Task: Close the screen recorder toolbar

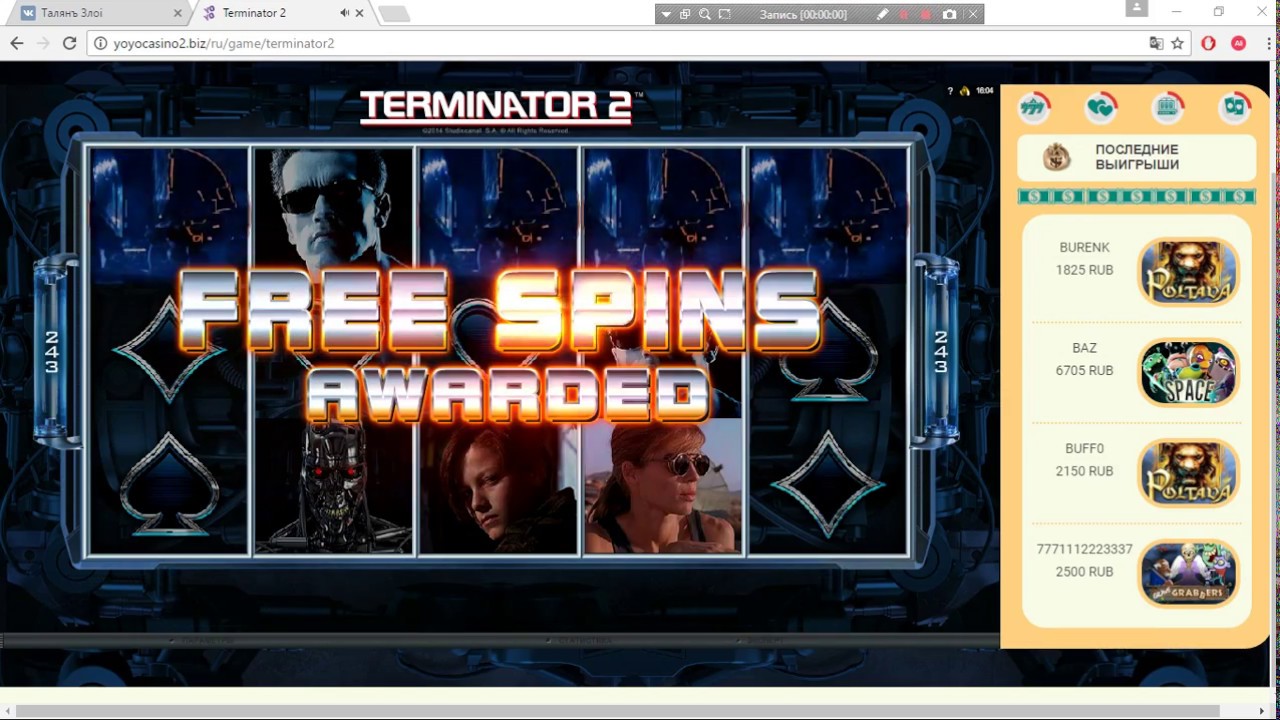Action: click(972, 14)
